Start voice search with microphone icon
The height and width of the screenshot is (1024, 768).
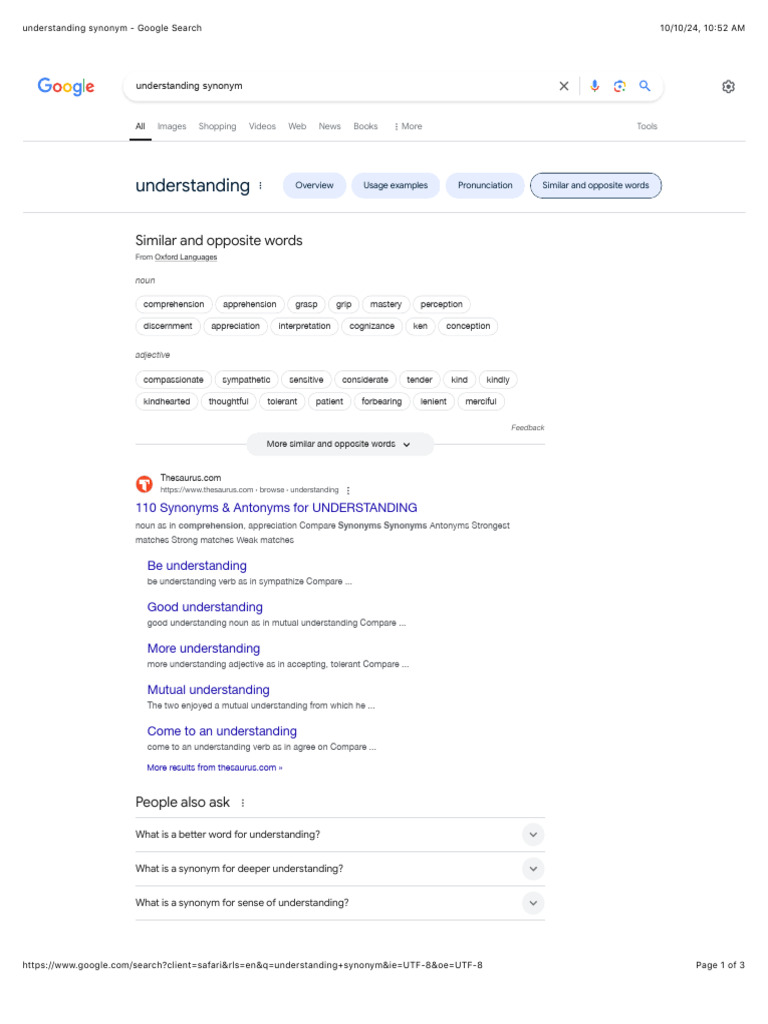595,86
